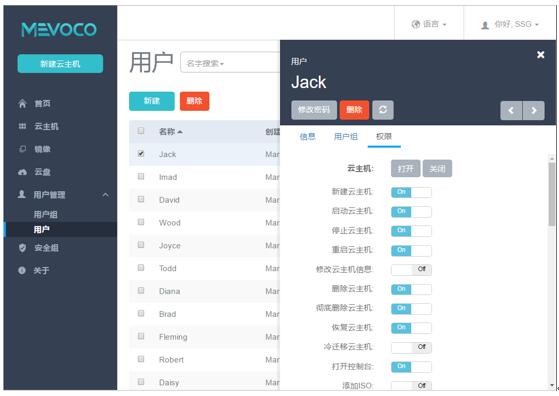
Task: Toggle 启动云主机 permission switch
Action: coord(411,212)
